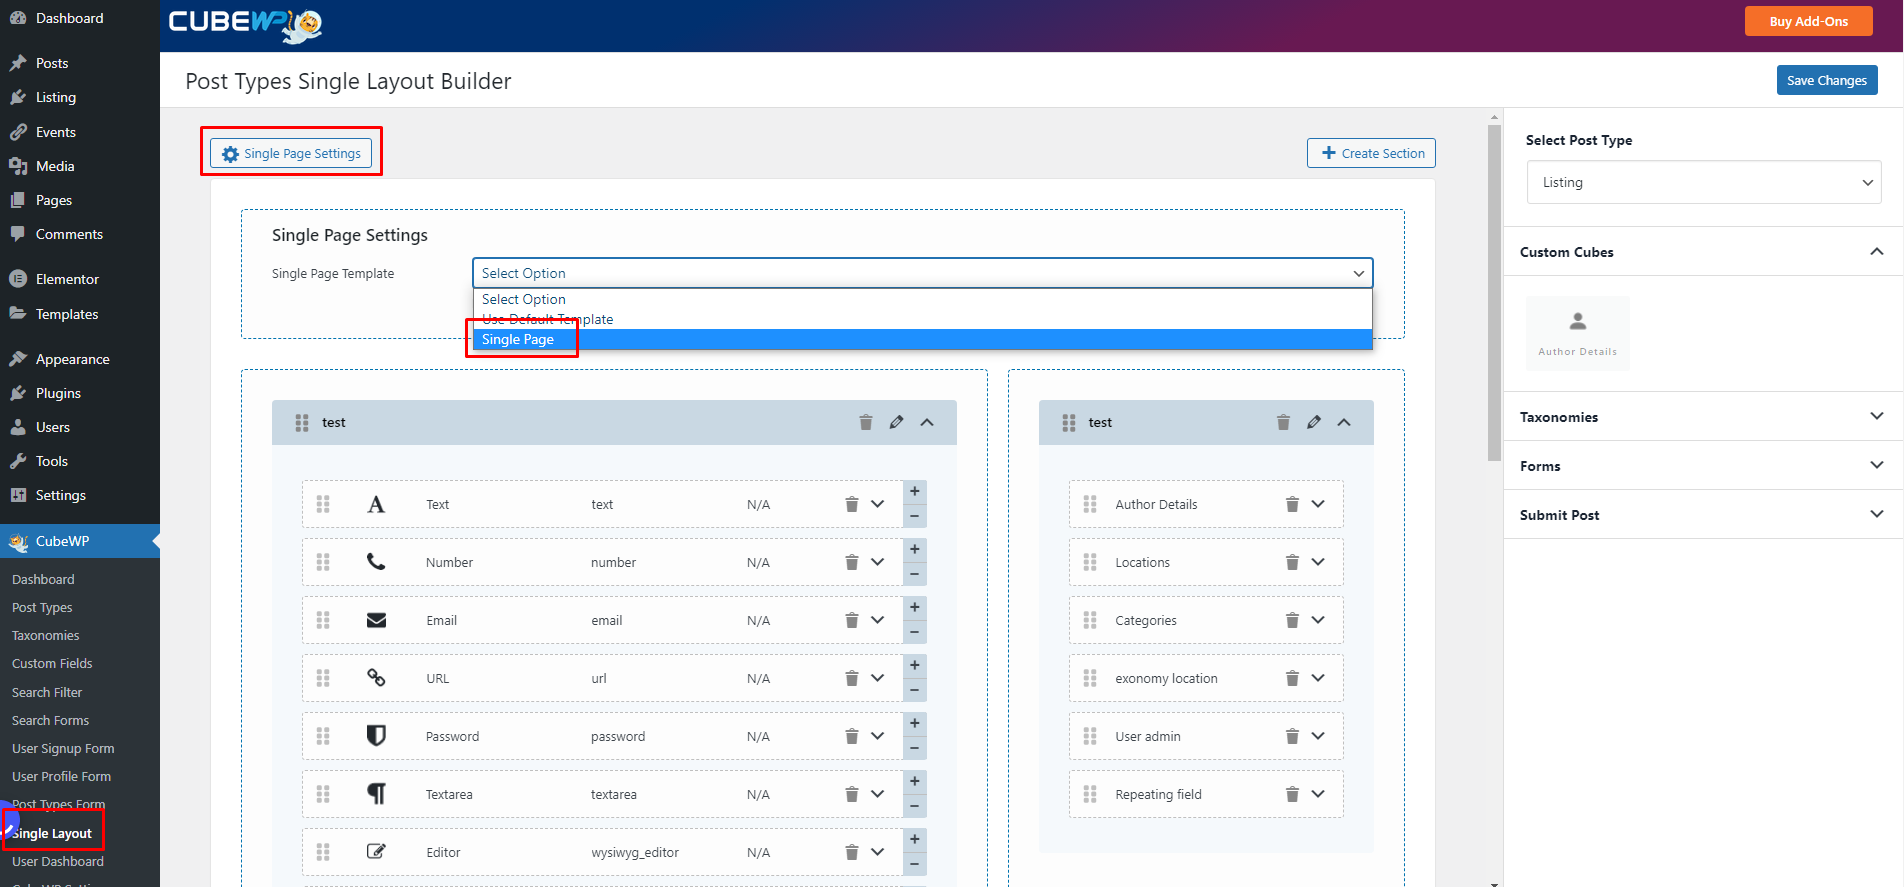This screenshot has height=887, width=1904.
Task: Collapse the Custom Cubes panel
Action: pos(1877,252)
